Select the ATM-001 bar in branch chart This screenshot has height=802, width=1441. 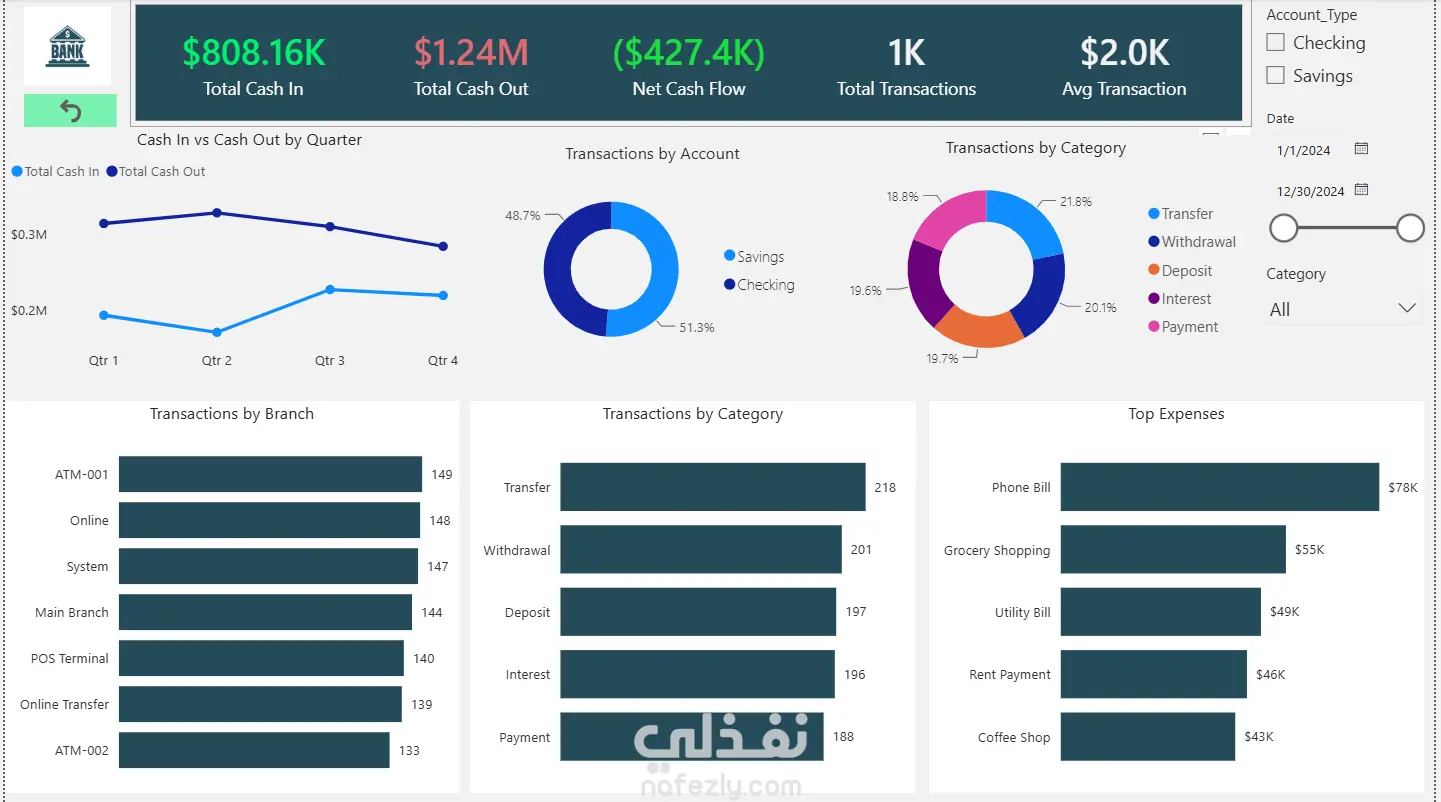270,474
